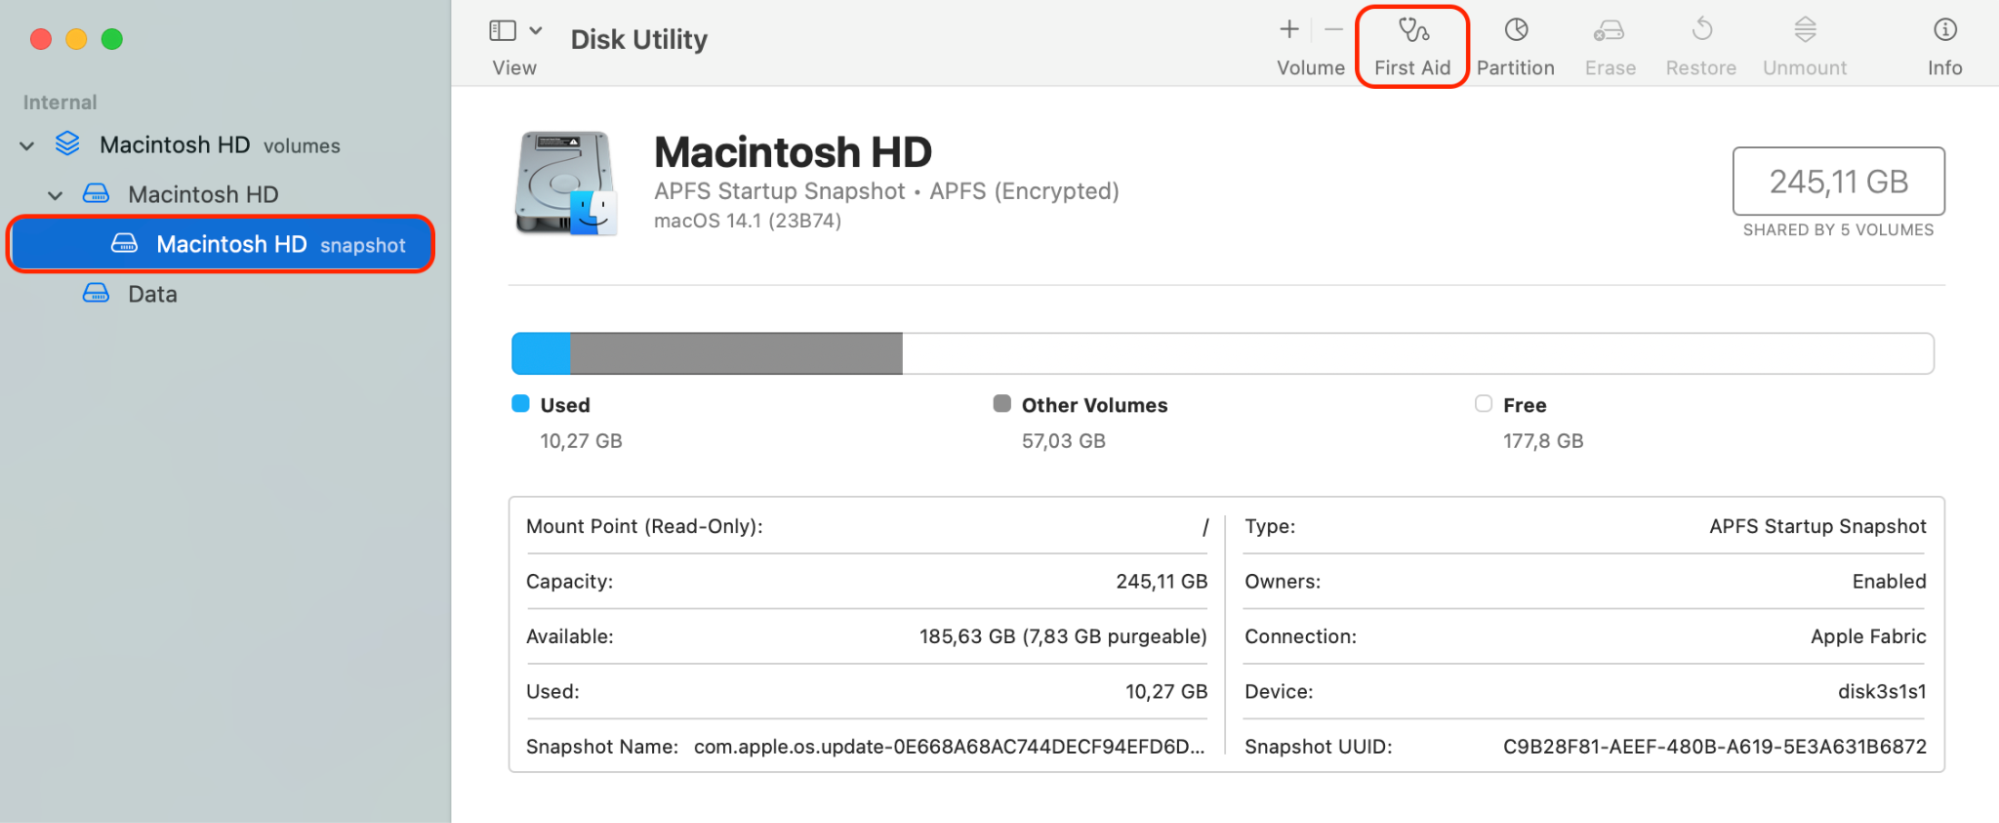Click the 245,11 GB capacity box
The width and height of the screenshot is (1999, 823).
(1838, 181)
